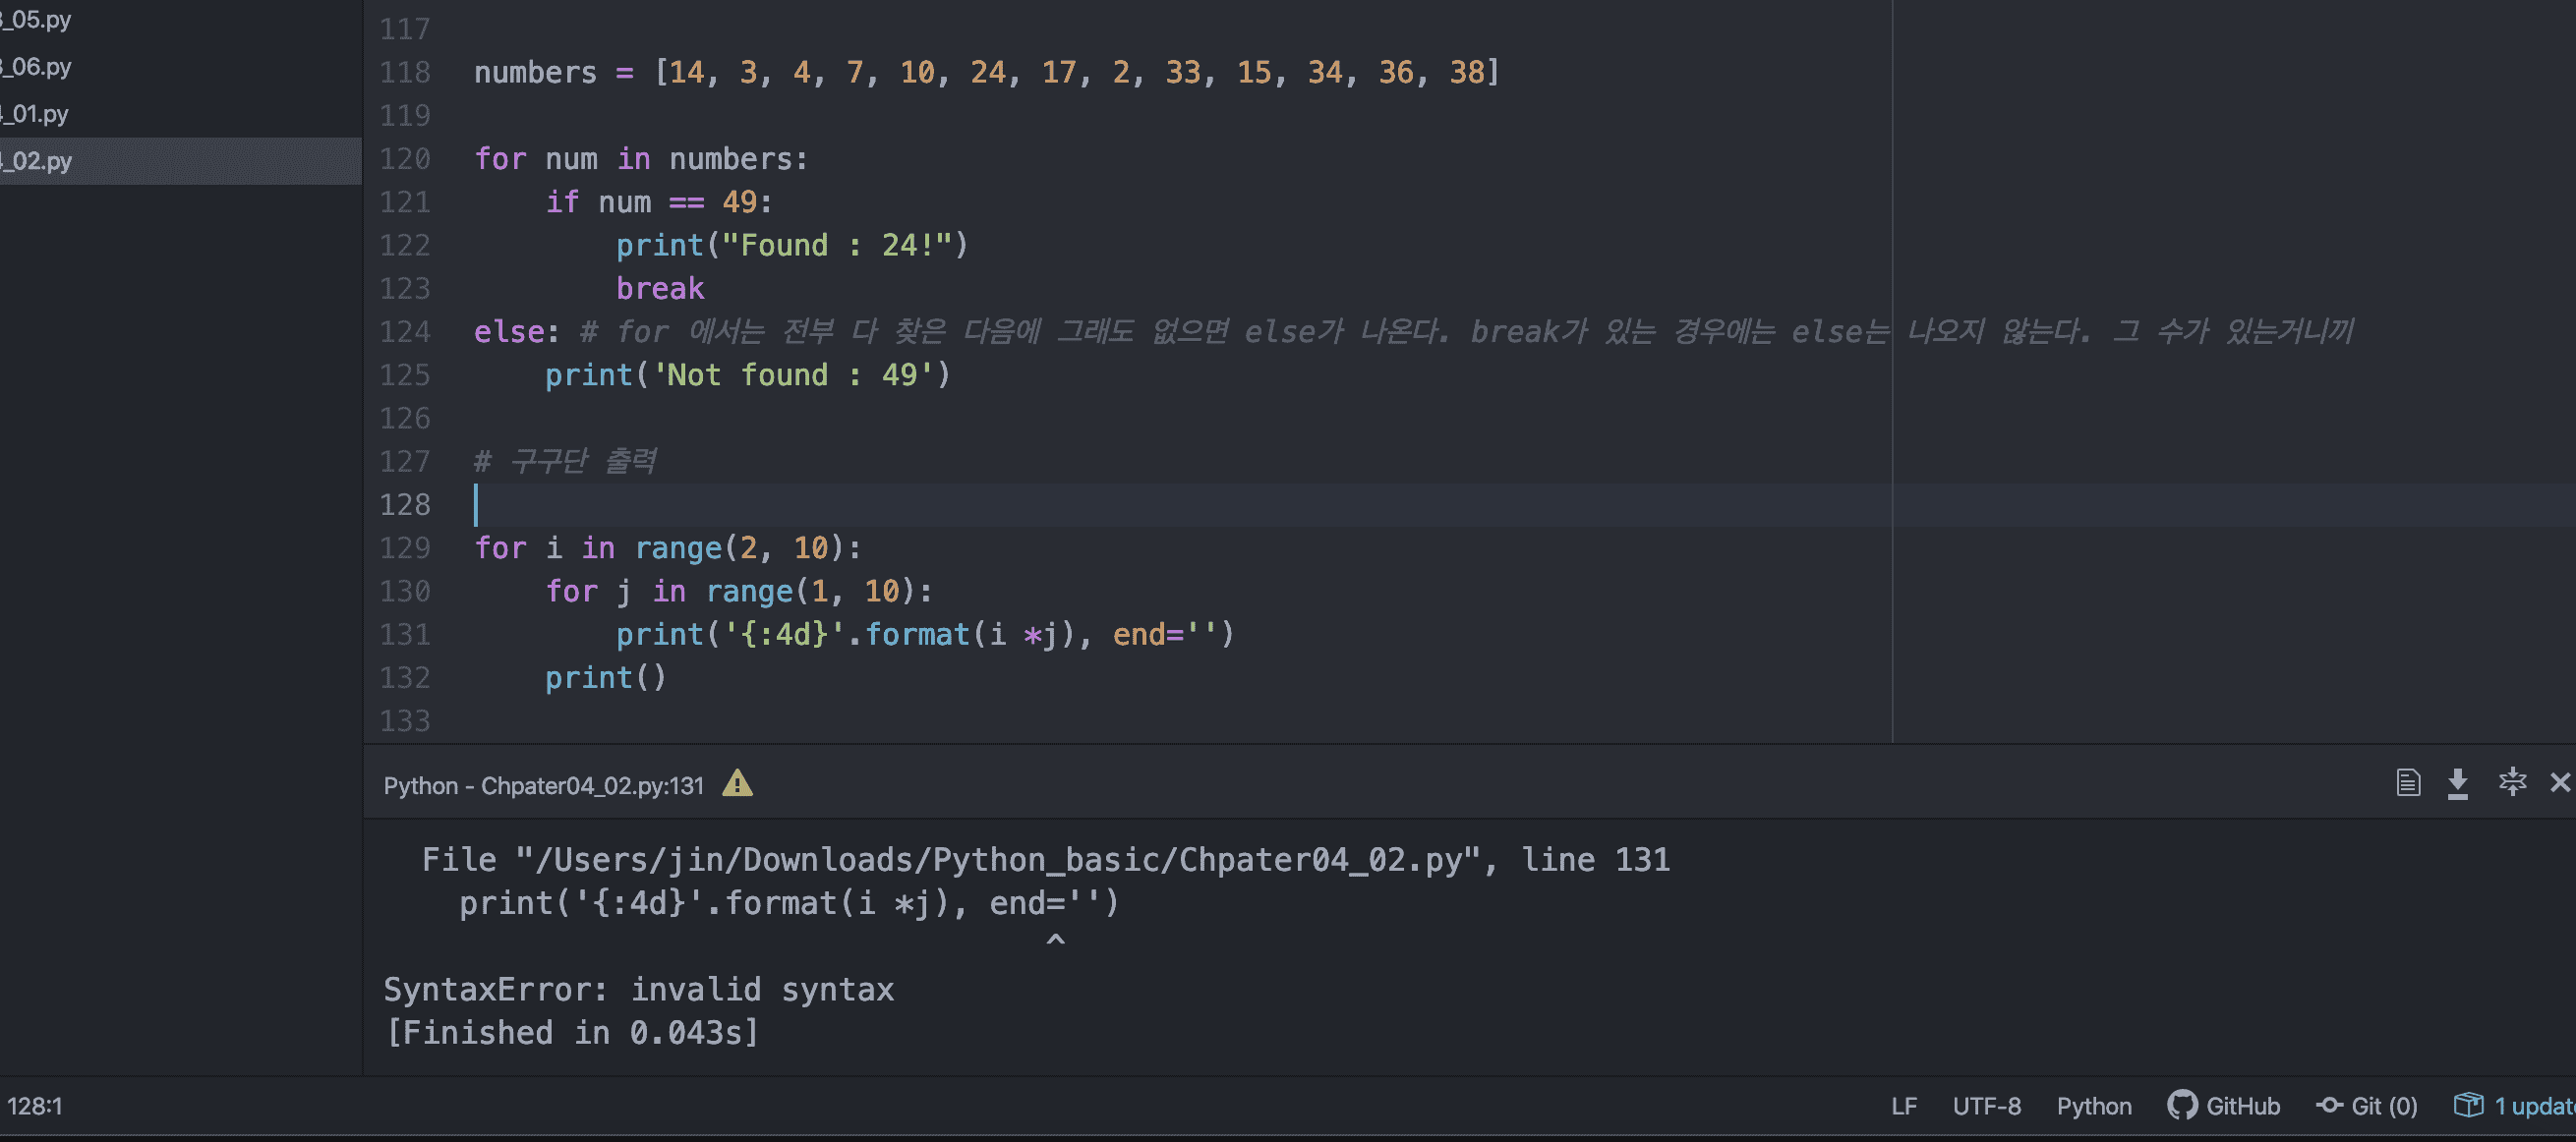Image resolution: width=2576 pixels, height=1142 pixels.
Task: Click the 1 update package icon
Action: [2514, 1106]
